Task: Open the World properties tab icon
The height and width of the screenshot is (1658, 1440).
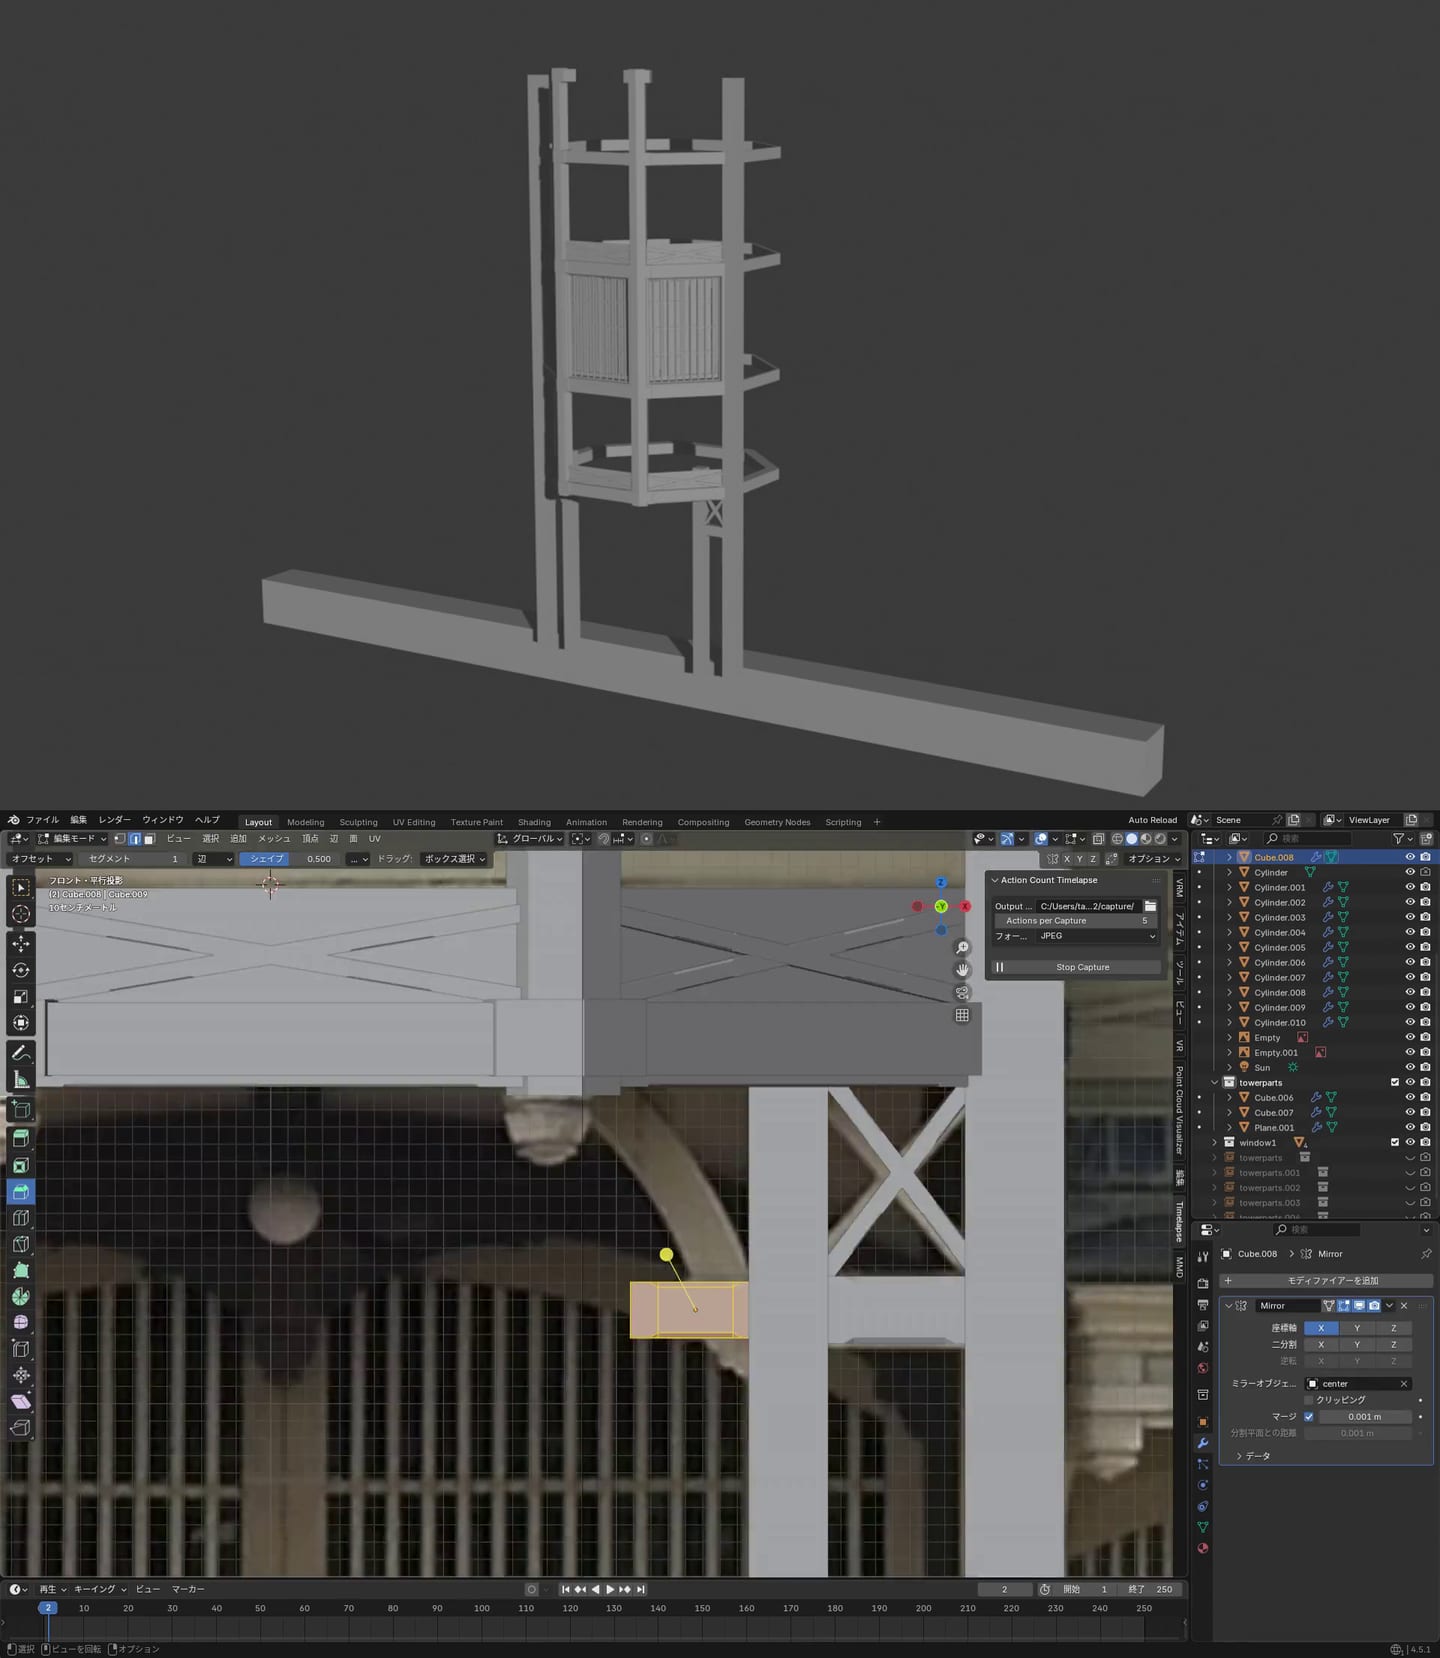Action: (x=1203, y=1368)
